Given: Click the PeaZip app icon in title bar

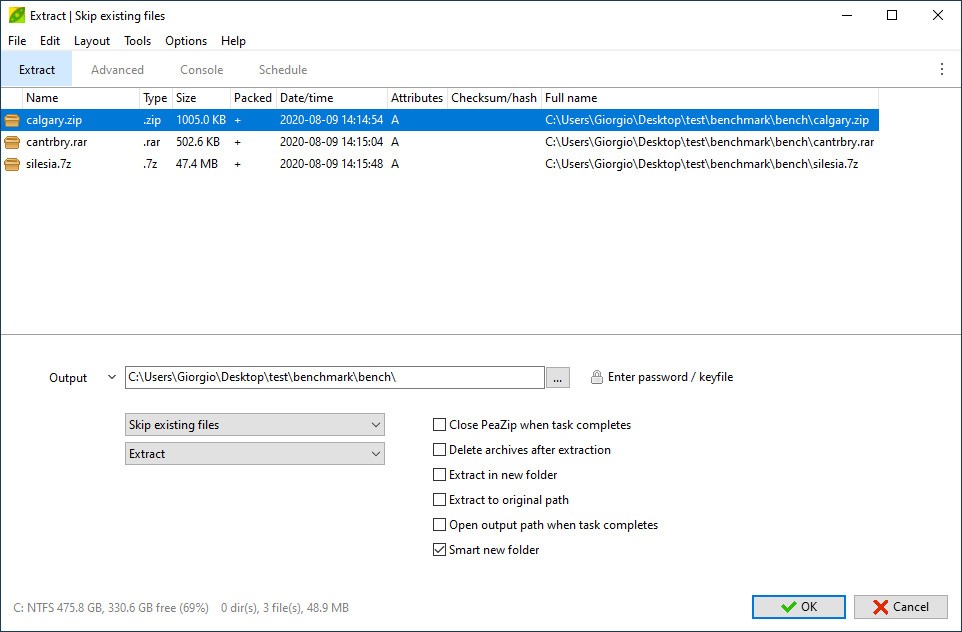Looking at the screenshot, I should [17, 15].
